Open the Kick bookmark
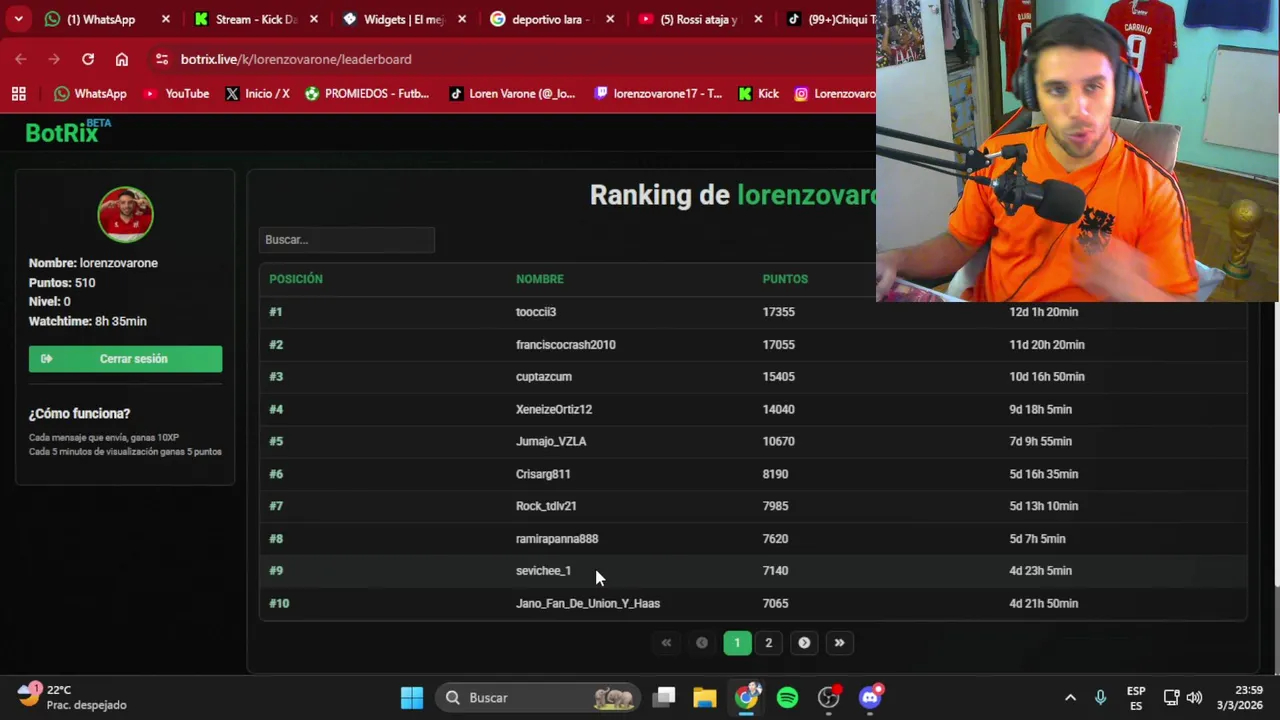1280x720 pixels. (758, 93)
